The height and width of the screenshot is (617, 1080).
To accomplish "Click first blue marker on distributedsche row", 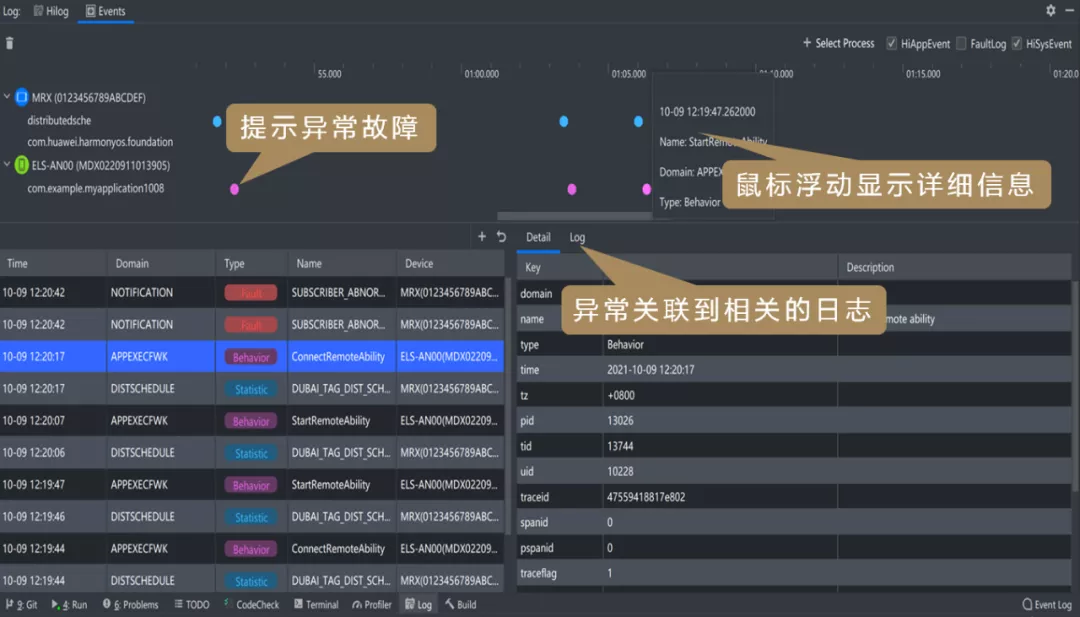I will click(x=217, y=121).
